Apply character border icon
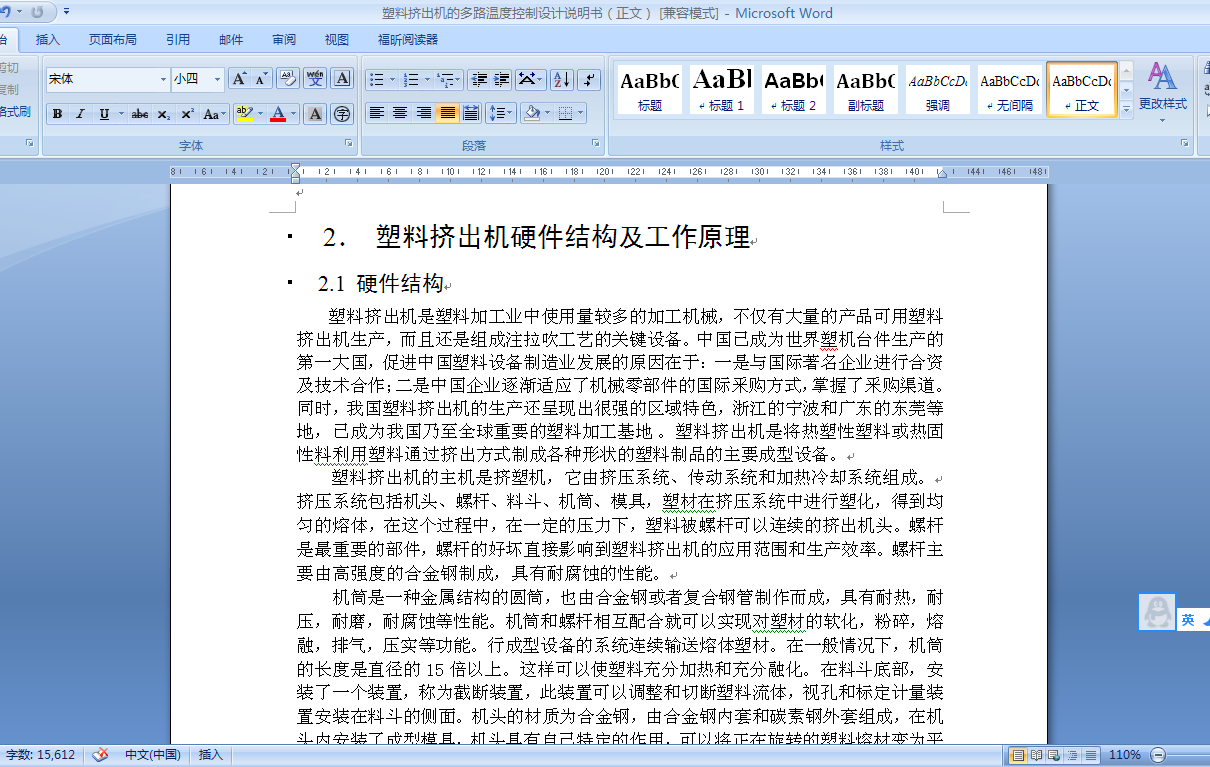 [342, 79]
